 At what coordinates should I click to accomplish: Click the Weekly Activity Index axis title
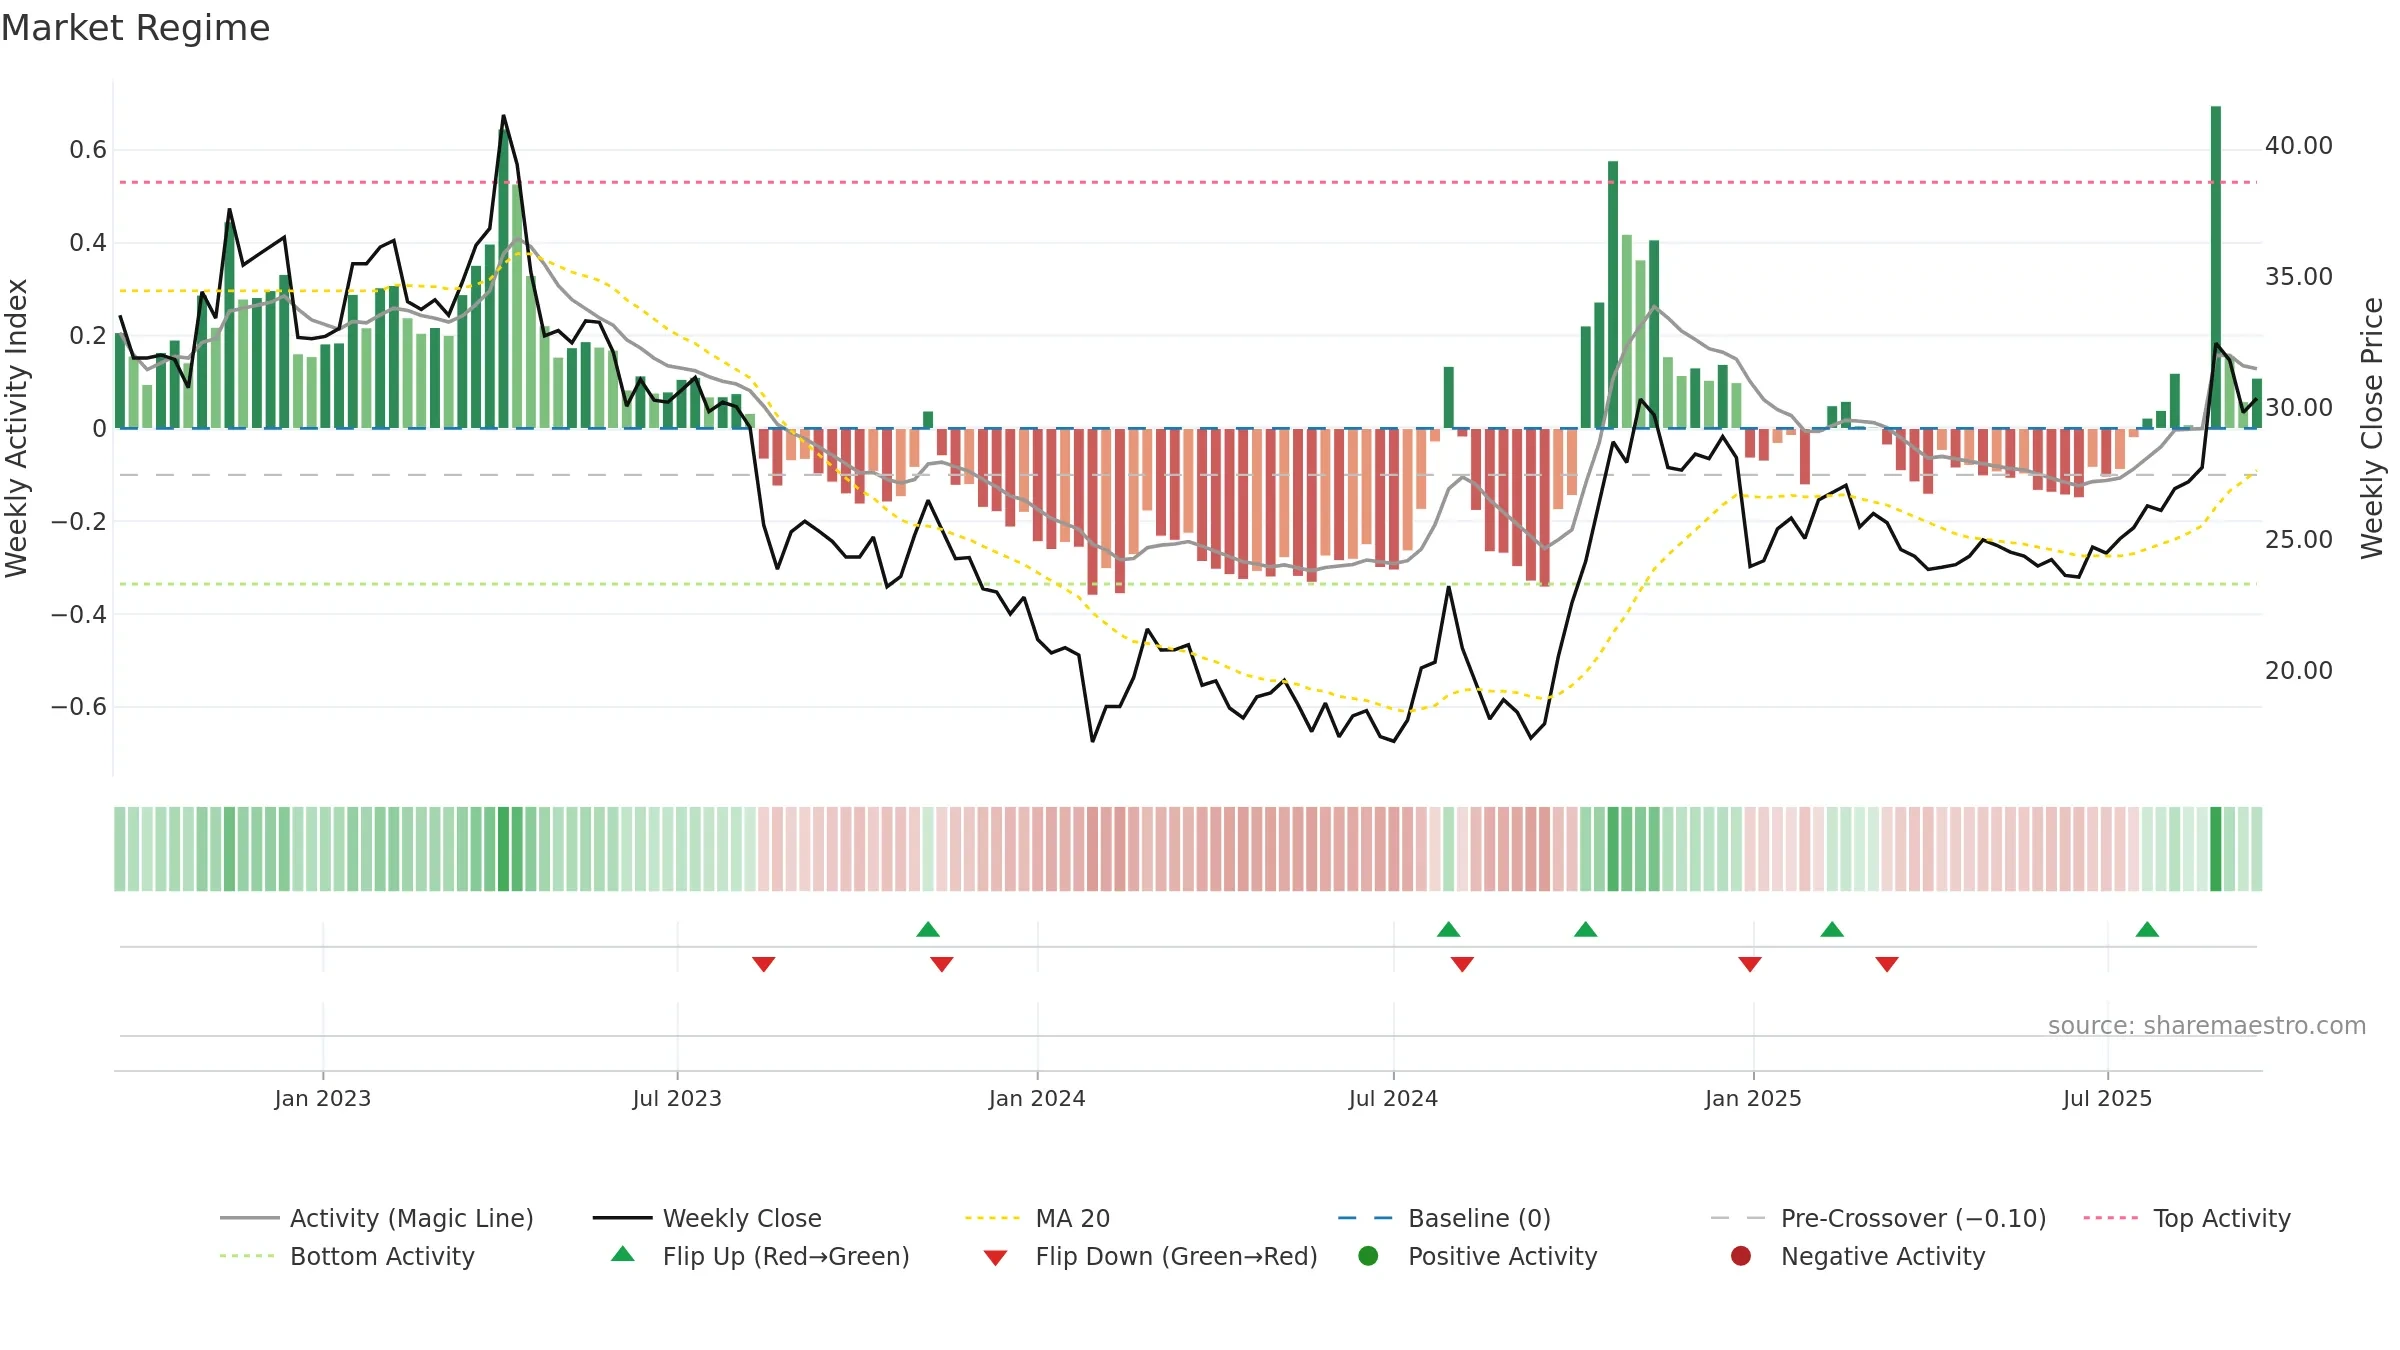coord(16,428)
